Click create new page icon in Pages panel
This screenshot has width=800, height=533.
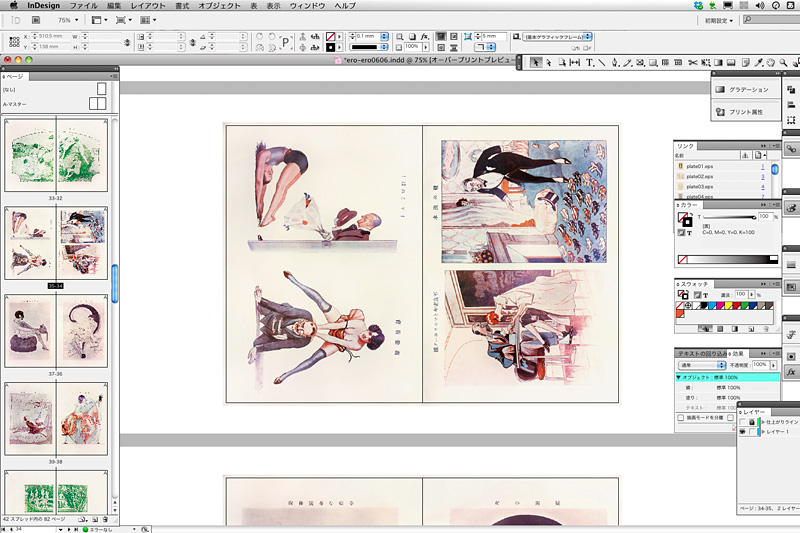pos(95,519)
